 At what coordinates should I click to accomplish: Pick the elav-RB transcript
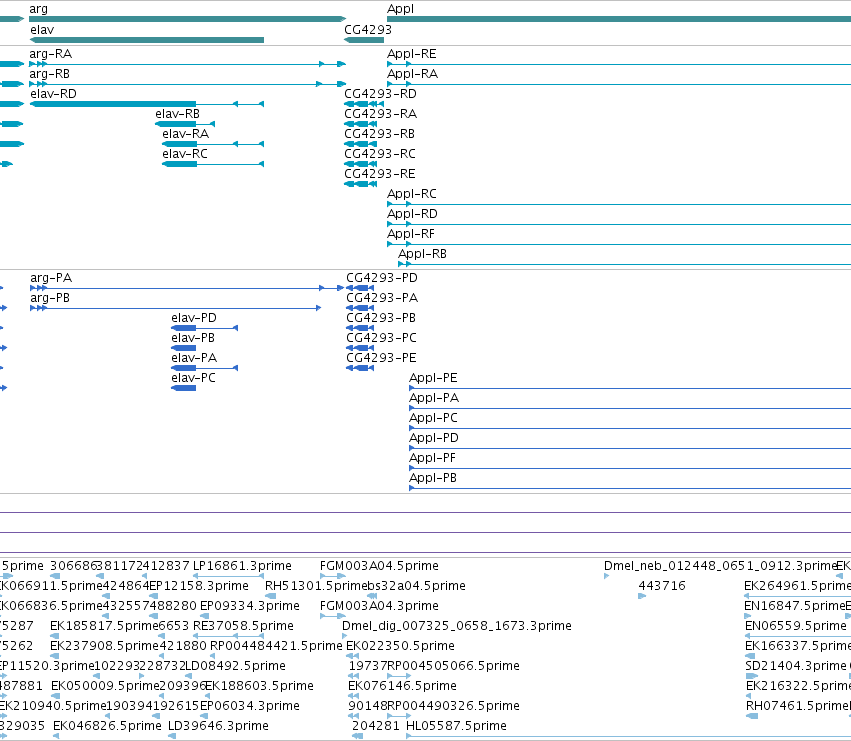coord(177,114)
